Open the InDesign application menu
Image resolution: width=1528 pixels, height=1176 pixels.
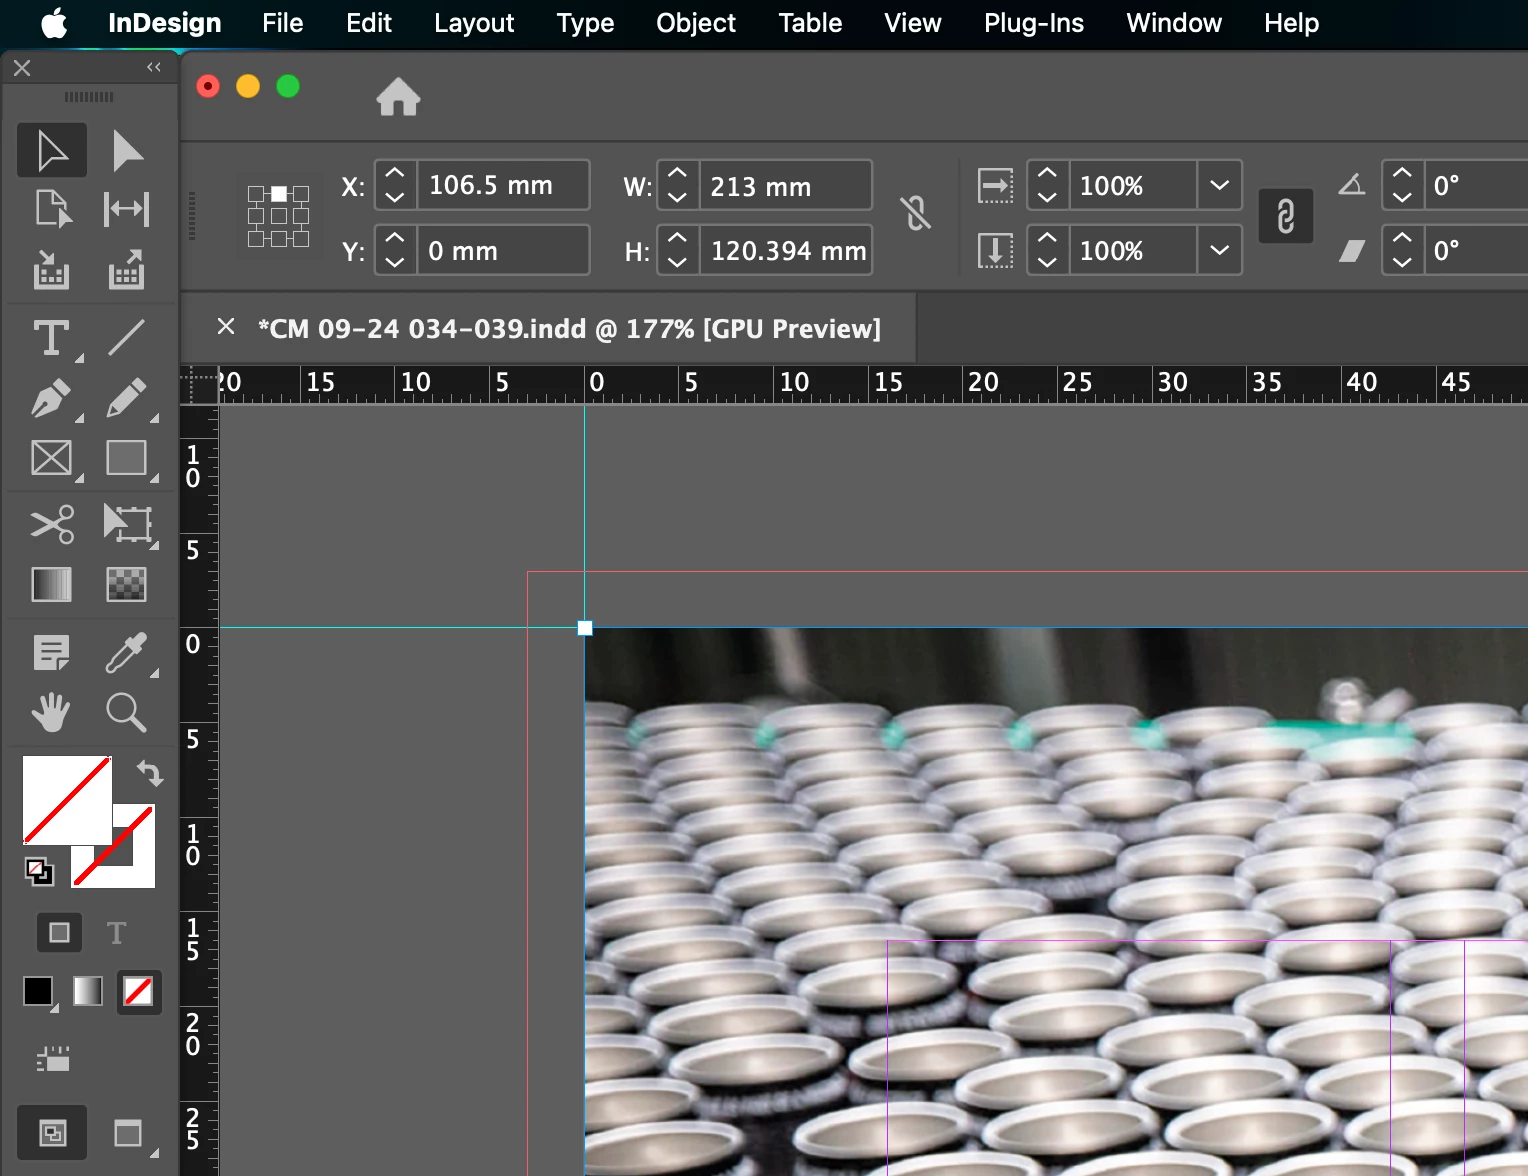(164, 23)
